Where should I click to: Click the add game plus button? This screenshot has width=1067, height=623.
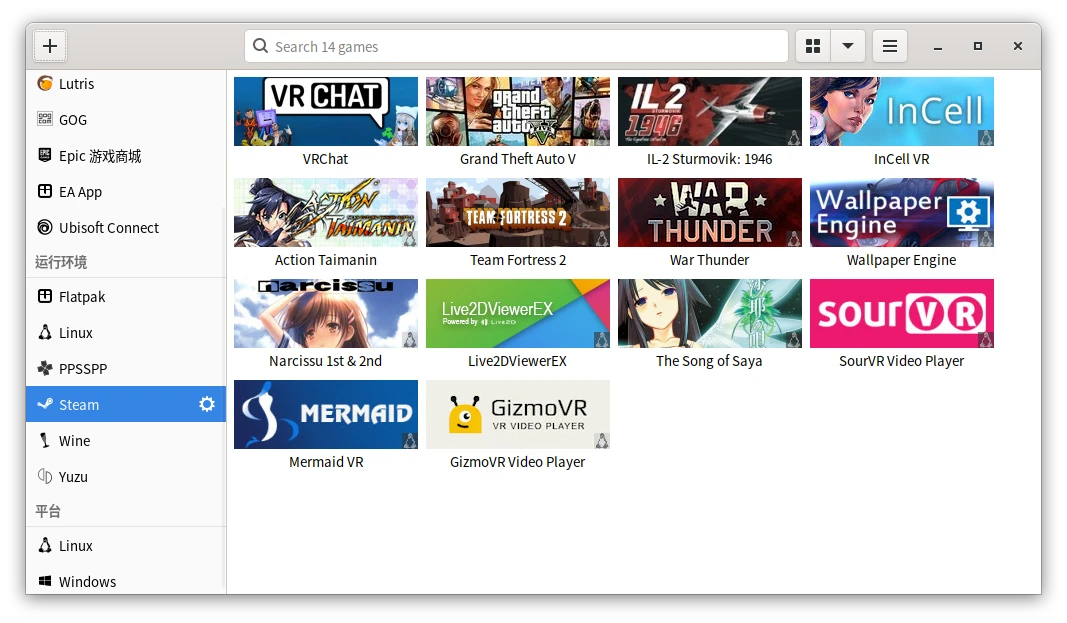click(50, 46)
